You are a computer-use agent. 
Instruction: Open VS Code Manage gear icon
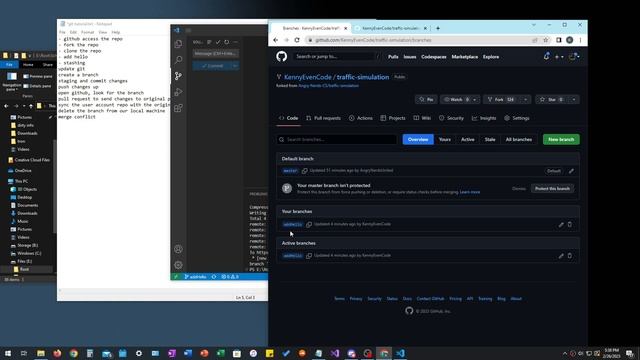point(178,265)
